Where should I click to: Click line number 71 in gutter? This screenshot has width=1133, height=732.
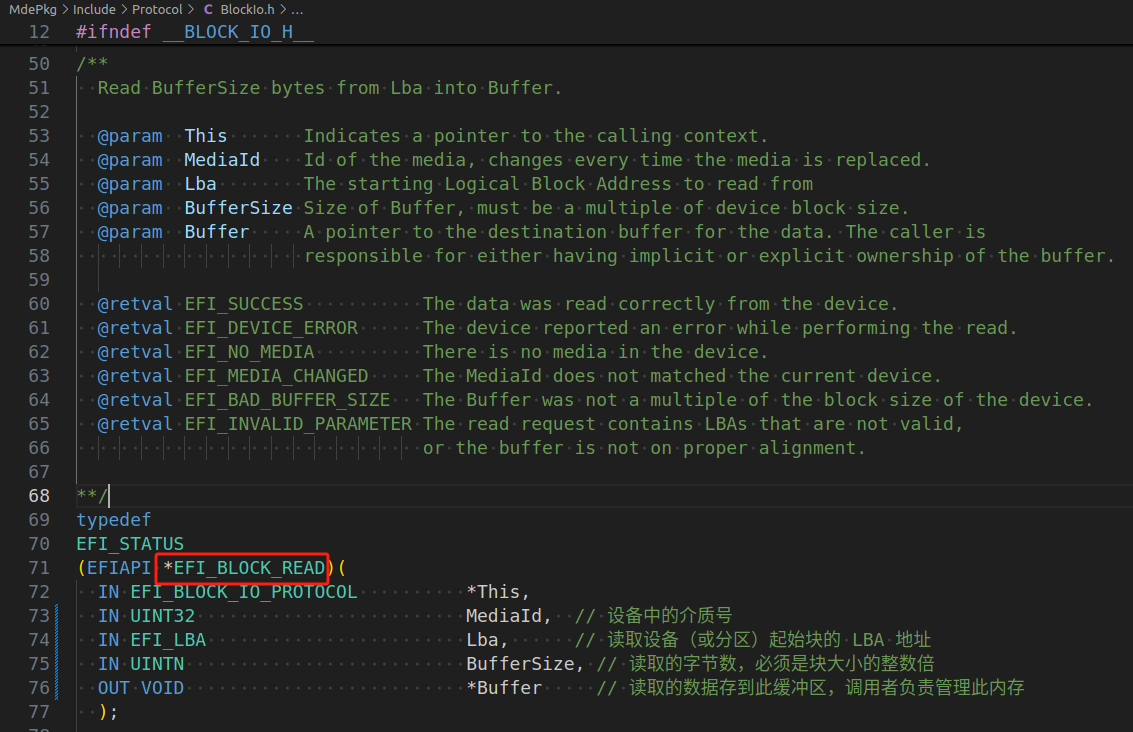pyautogui.click(x=39, y=568)
